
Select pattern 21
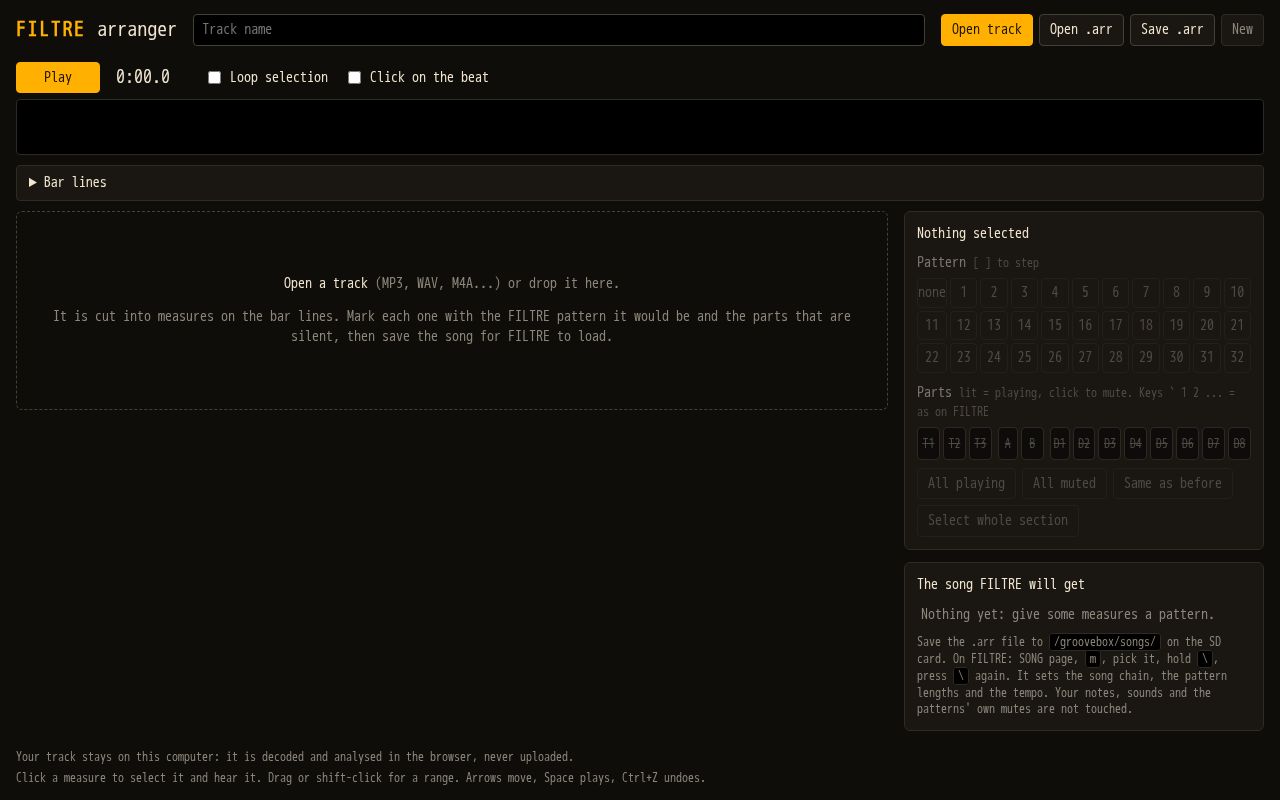coord(1237,325)
